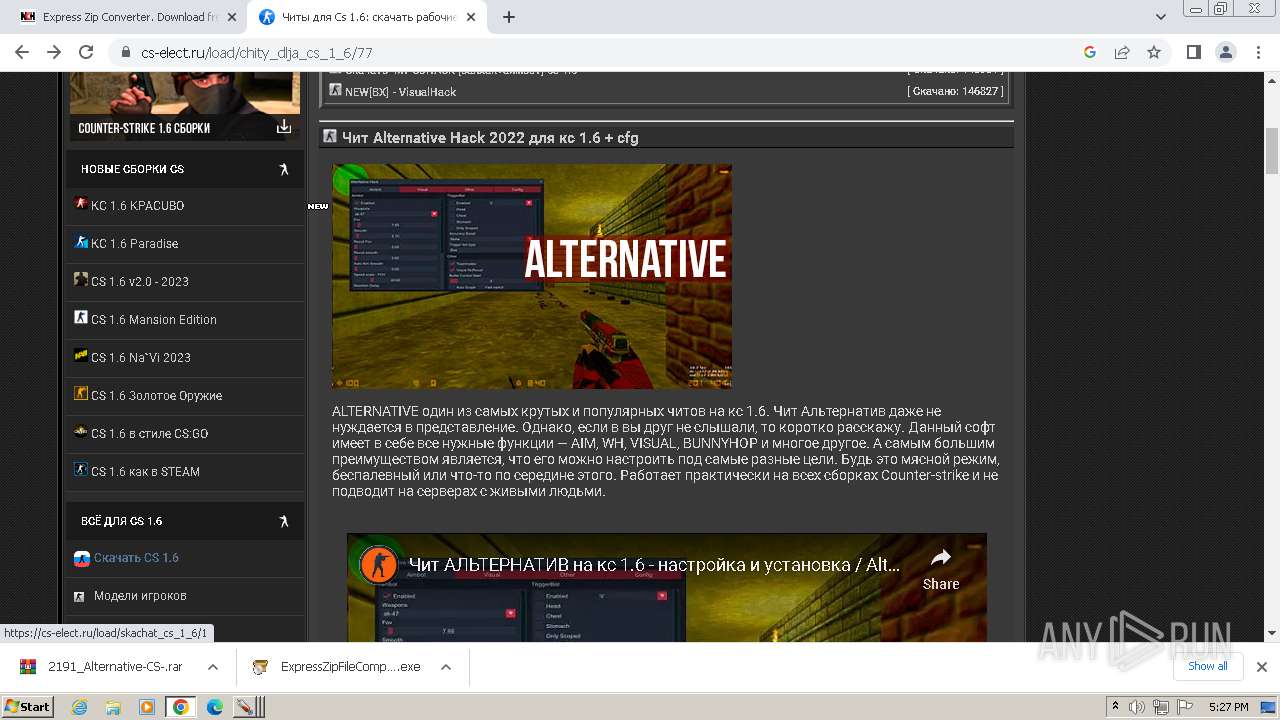Click the YouTube channel avatar icon

(x=378, y=565)
